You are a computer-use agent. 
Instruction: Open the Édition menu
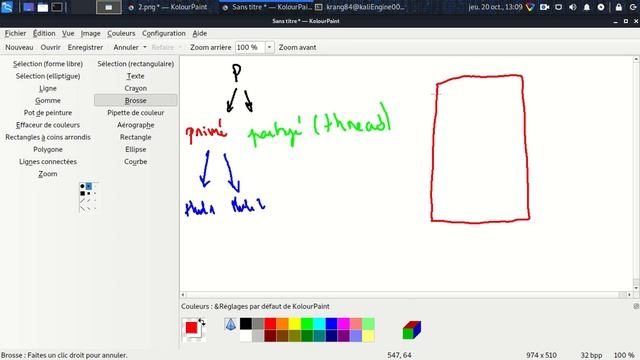[x=44, y=33]
